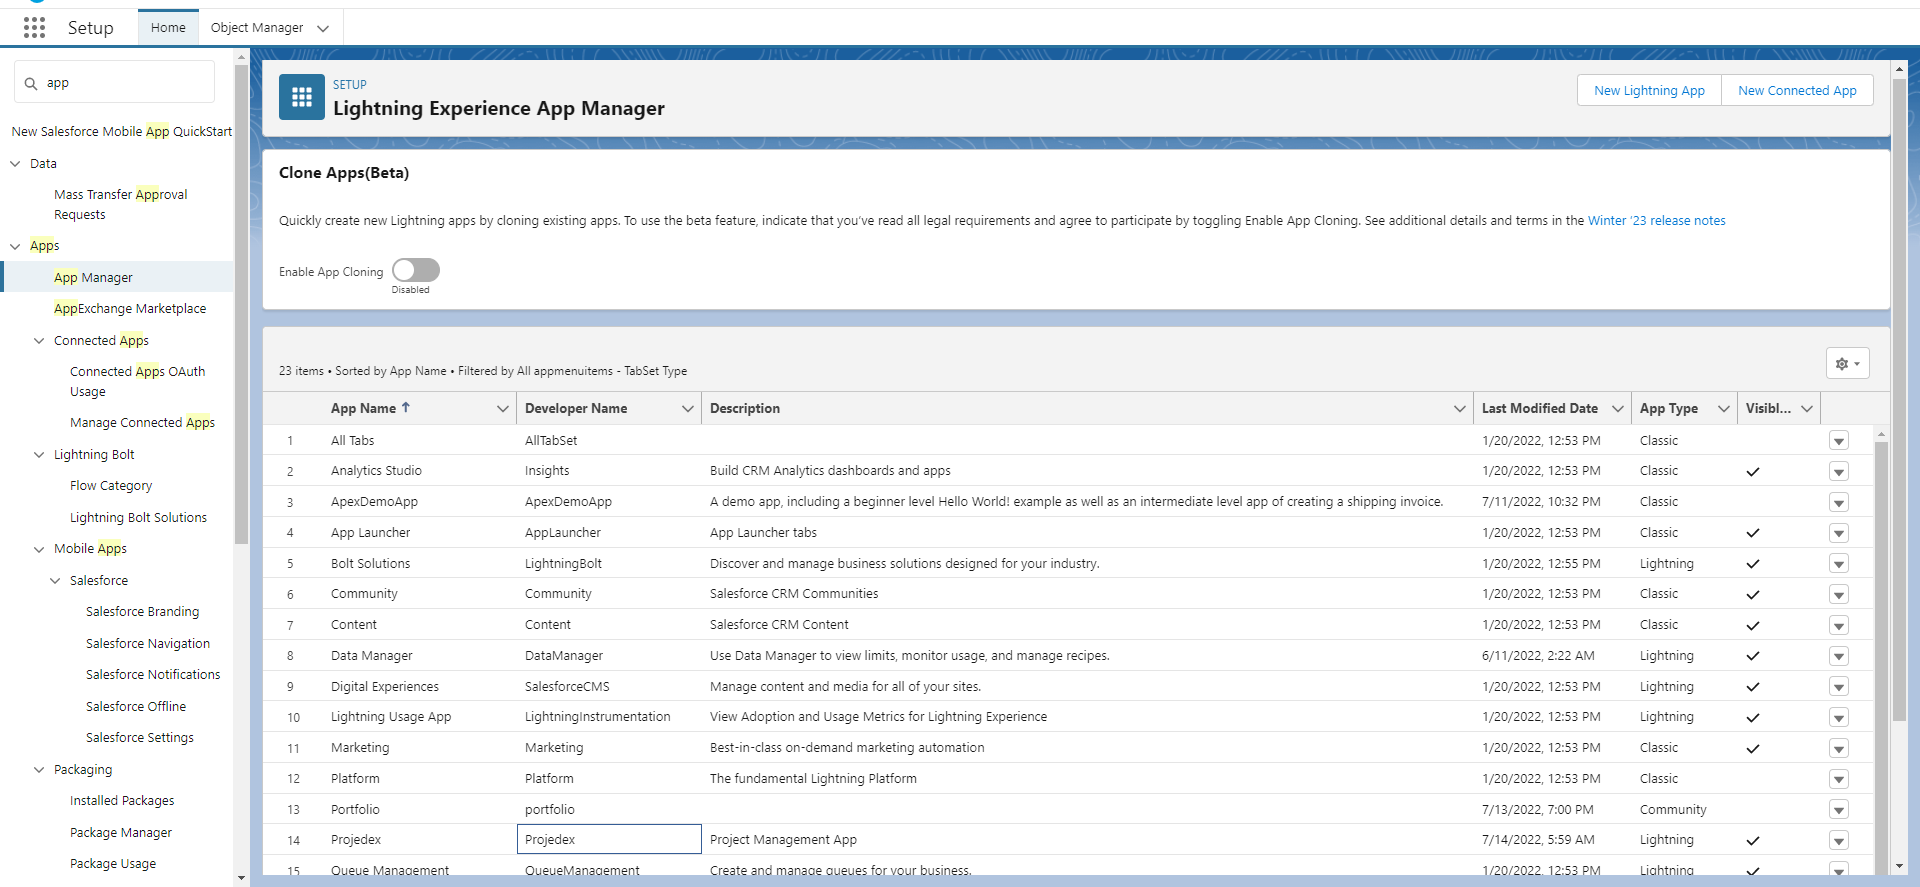Switch to the Home tab
This screenshot has height=887, width=1920.
click(x=168, y=28)
